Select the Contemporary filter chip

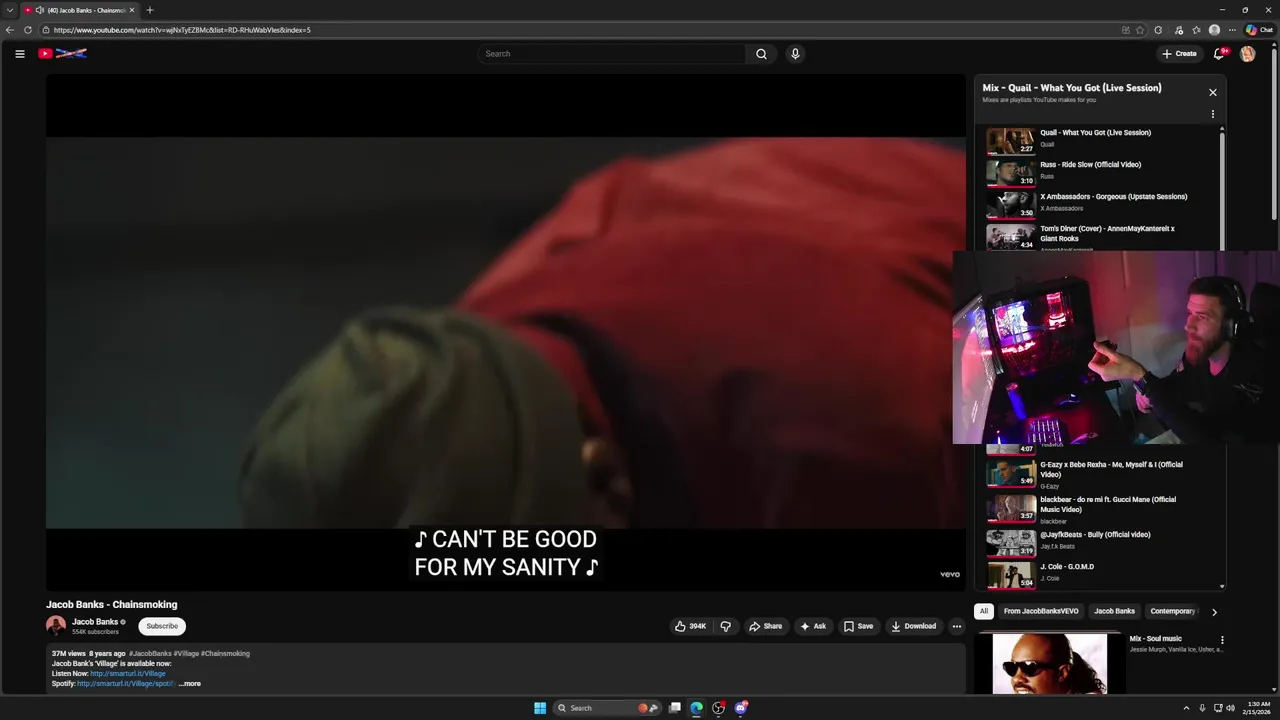tap(1173, 611)
